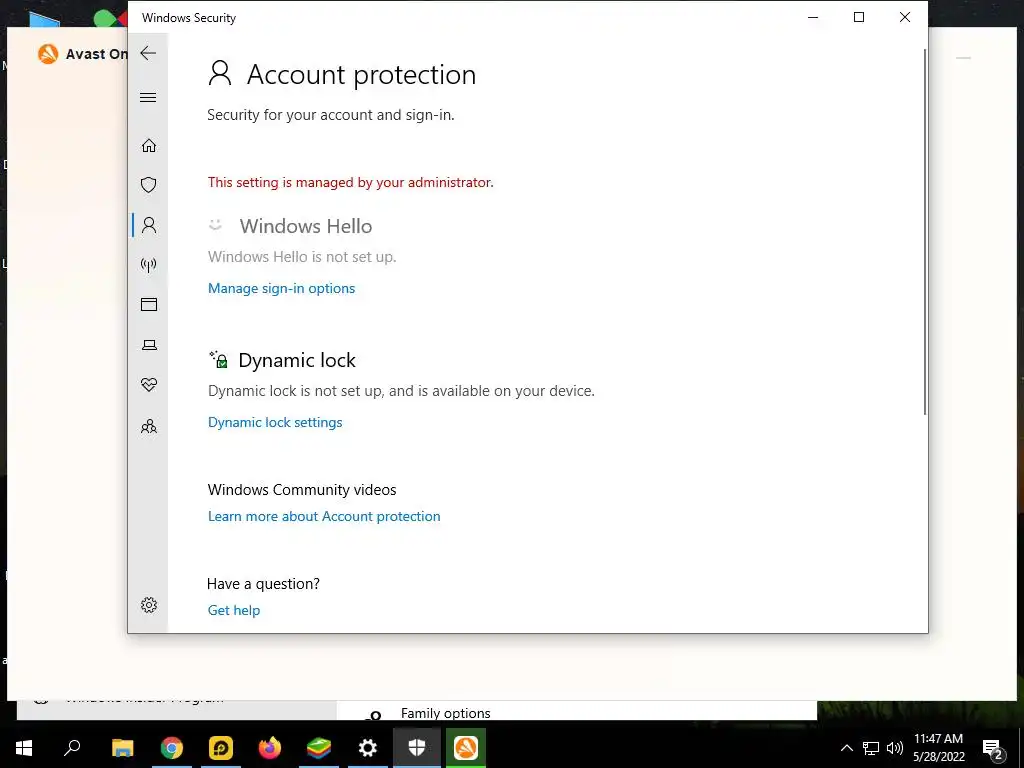Open volume control in system tray
1024x768 pixels.
click(x=895, y=748)
